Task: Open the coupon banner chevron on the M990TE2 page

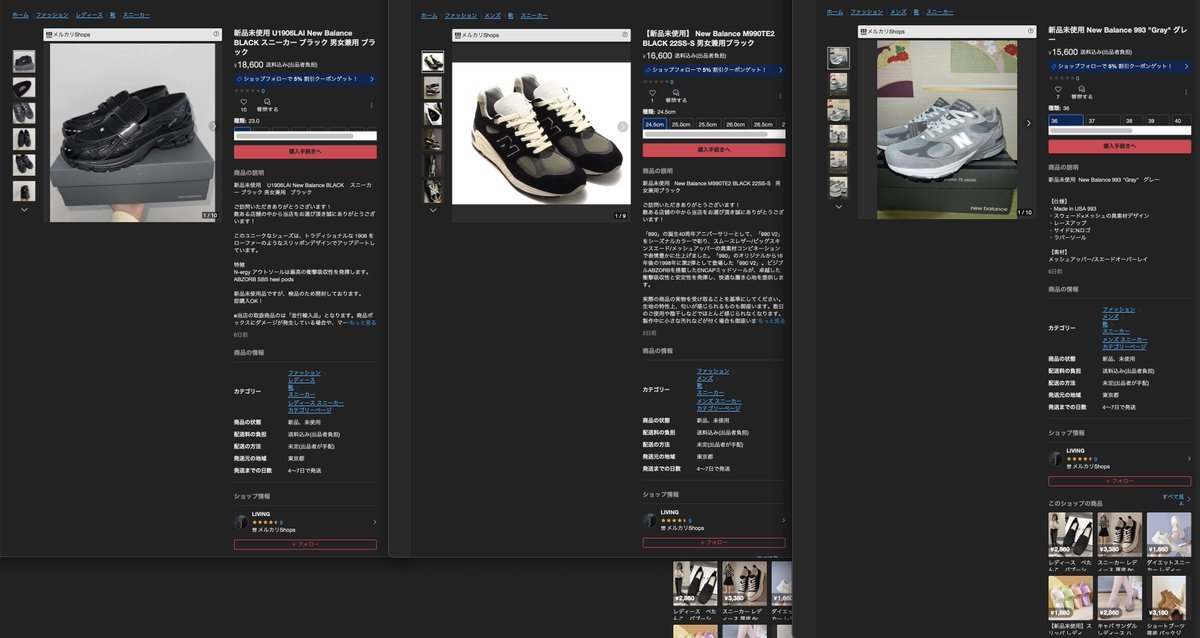Action: pos(780,70)
